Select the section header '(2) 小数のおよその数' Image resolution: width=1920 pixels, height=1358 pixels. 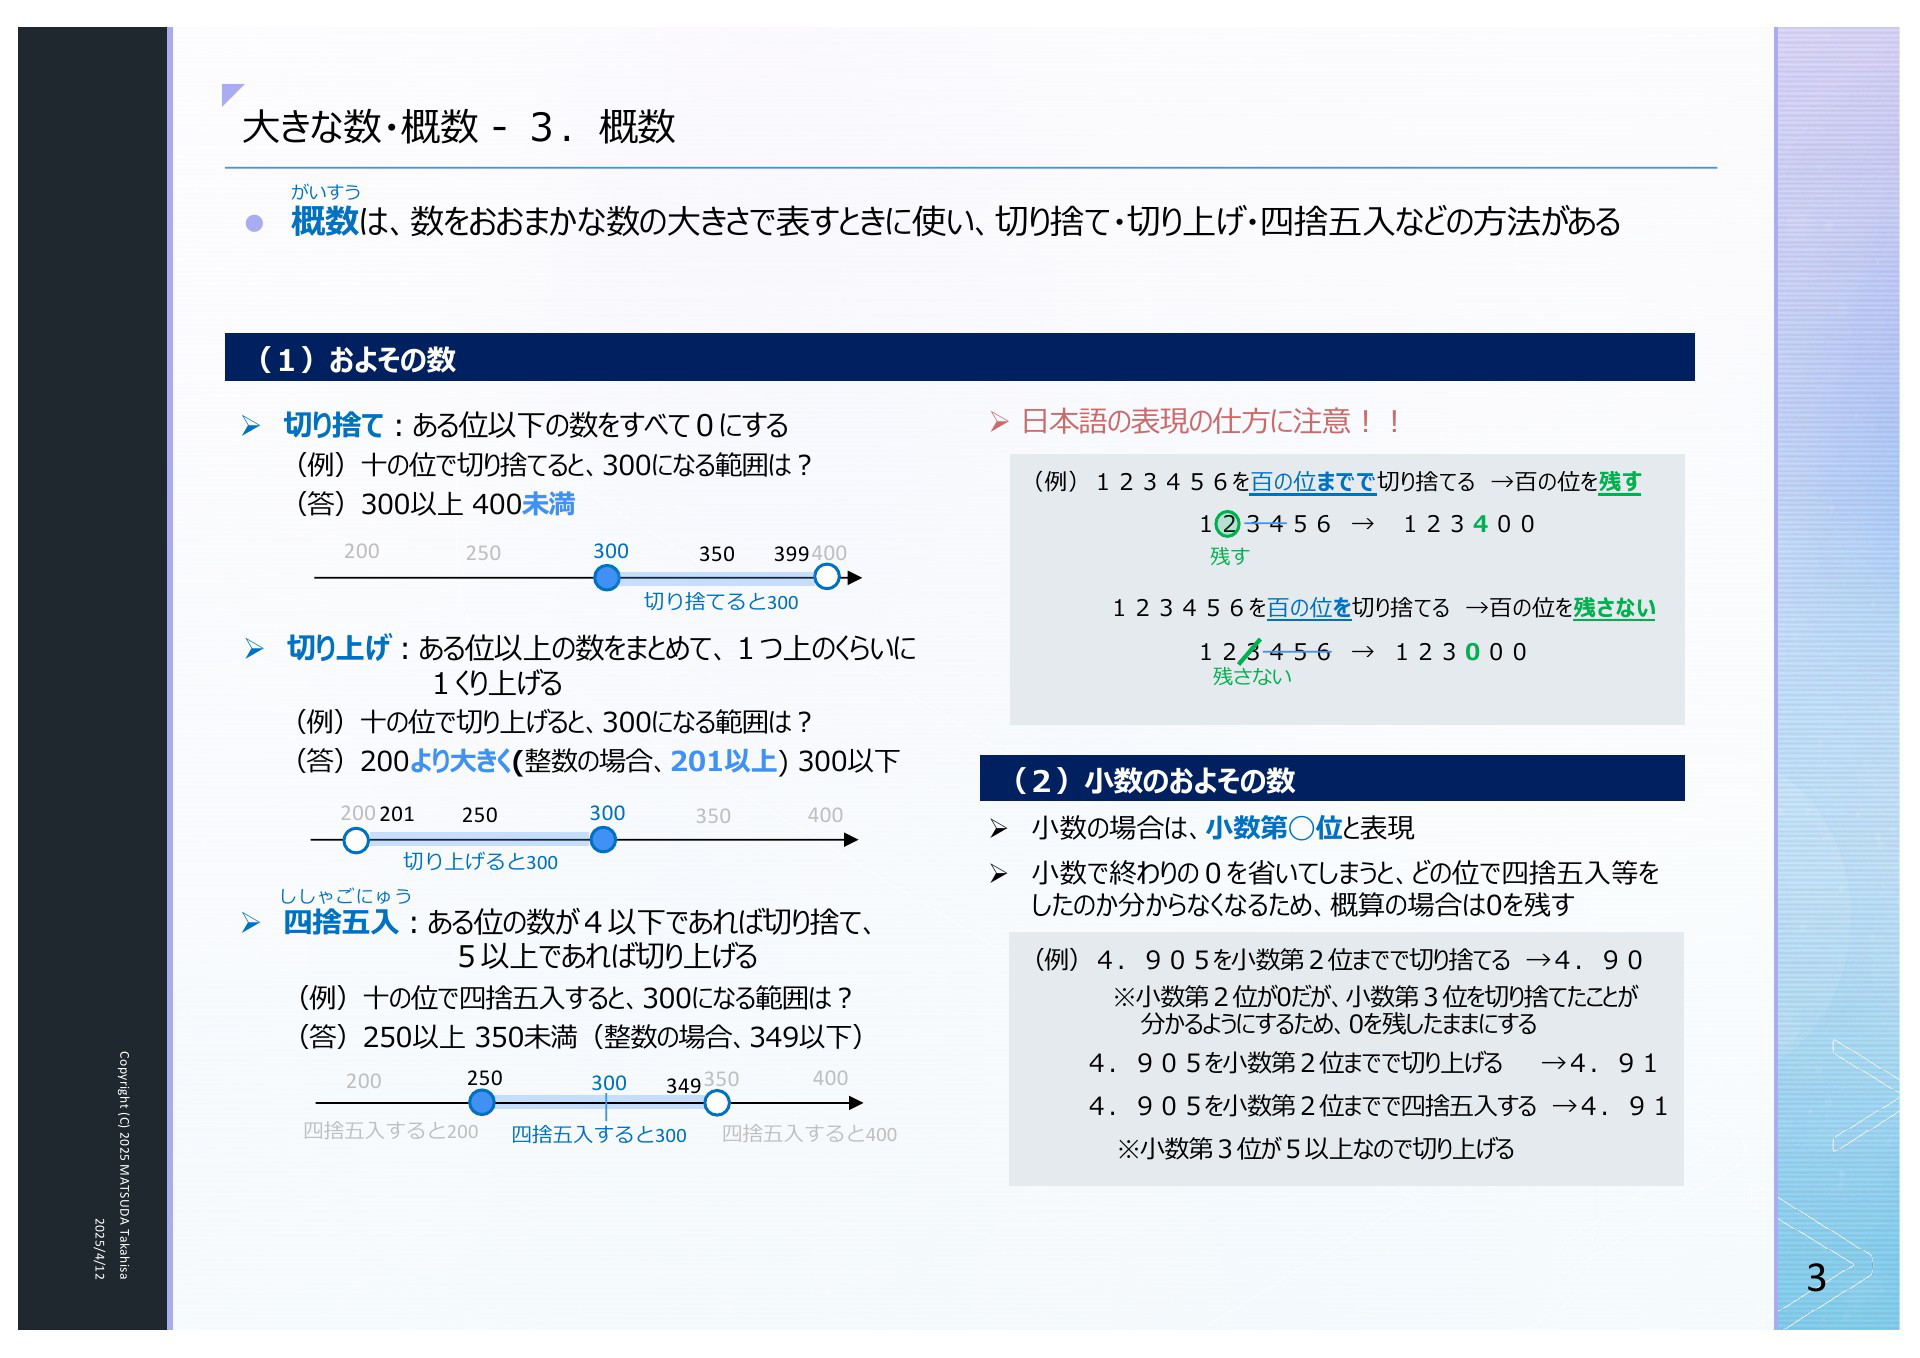point(1332,779)
